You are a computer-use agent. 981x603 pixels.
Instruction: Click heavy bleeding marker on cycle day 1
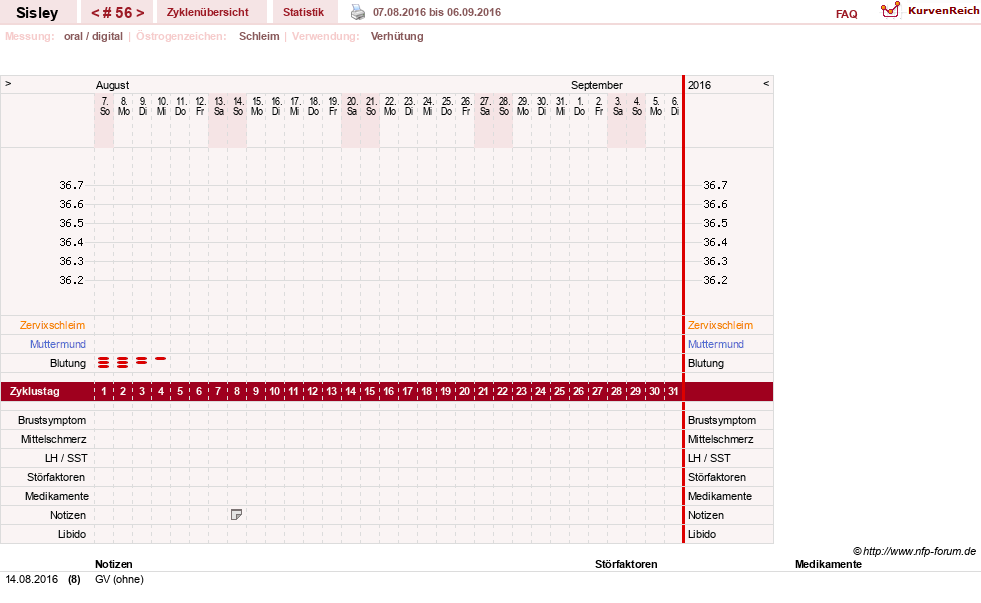click(x=104, y=362)
